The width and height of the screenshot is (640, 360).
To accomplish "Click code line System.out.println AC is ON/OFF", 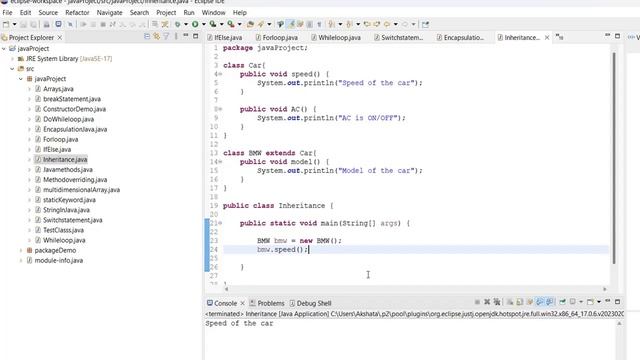I will [x=331, y=118].
